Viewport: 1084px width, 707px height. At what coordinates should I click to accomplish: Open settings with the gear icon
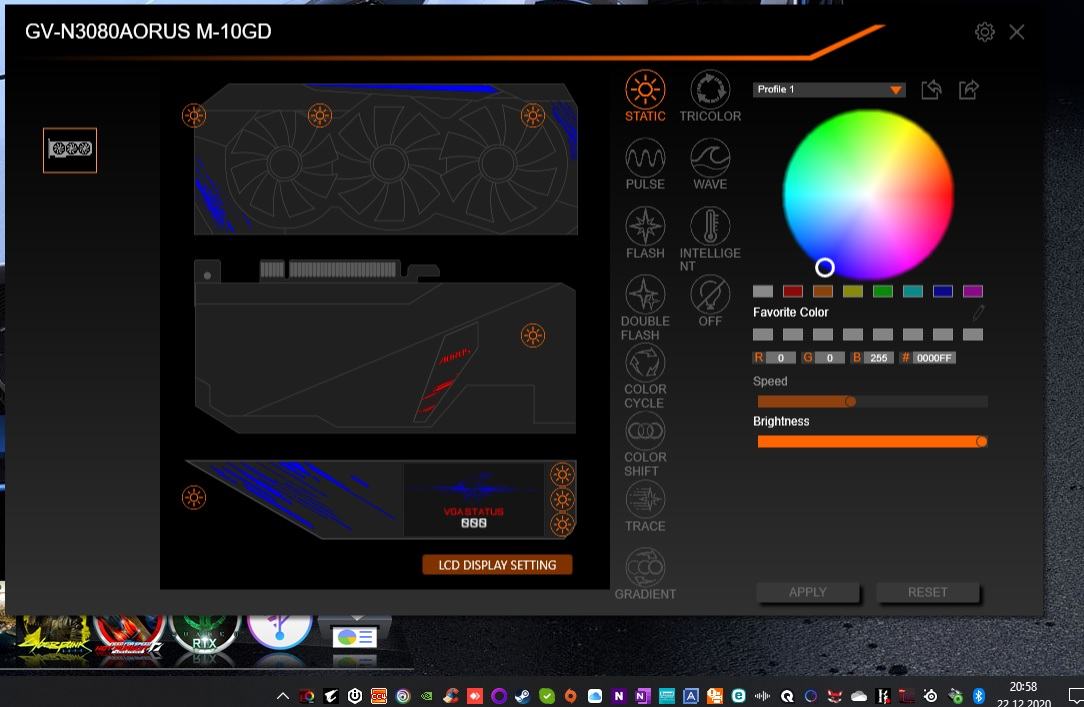(x=984, y=32)
